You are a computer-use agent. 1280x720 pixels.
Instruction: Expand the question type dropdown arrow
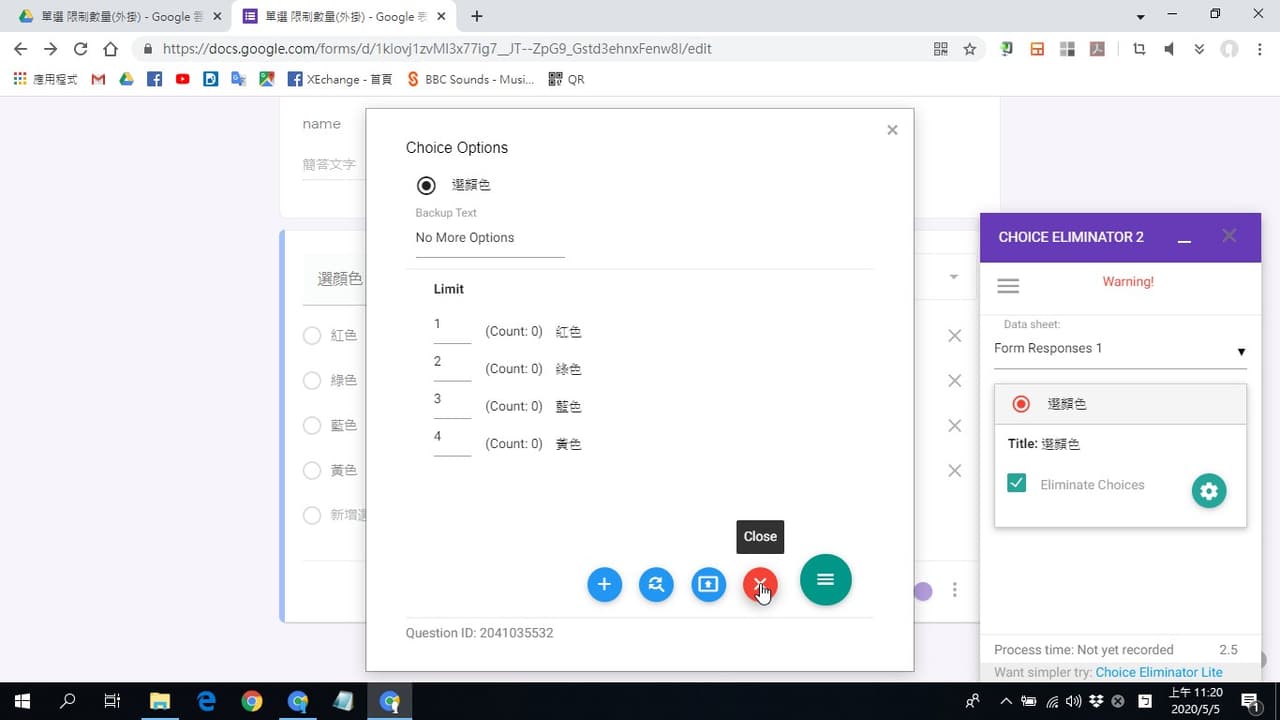954,277
